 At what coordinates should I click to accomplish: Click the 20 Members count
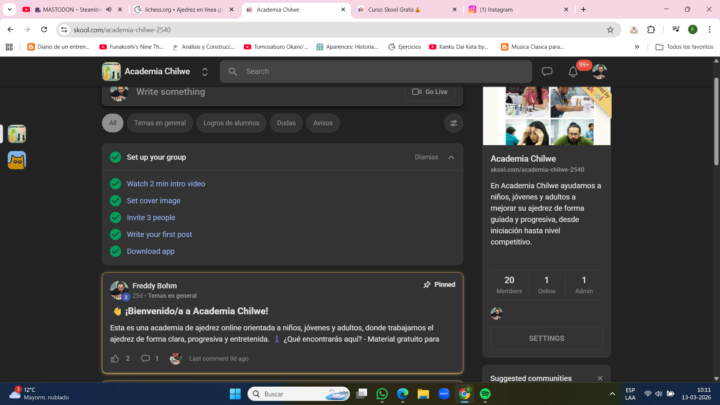coord(509,285)
